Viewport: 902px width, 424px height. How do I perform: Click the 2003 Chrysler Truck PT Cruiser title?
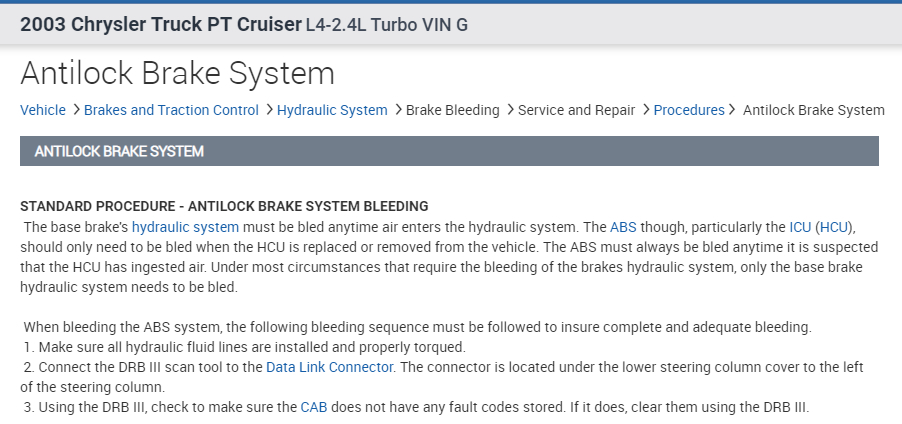click(x=160, y=24)
